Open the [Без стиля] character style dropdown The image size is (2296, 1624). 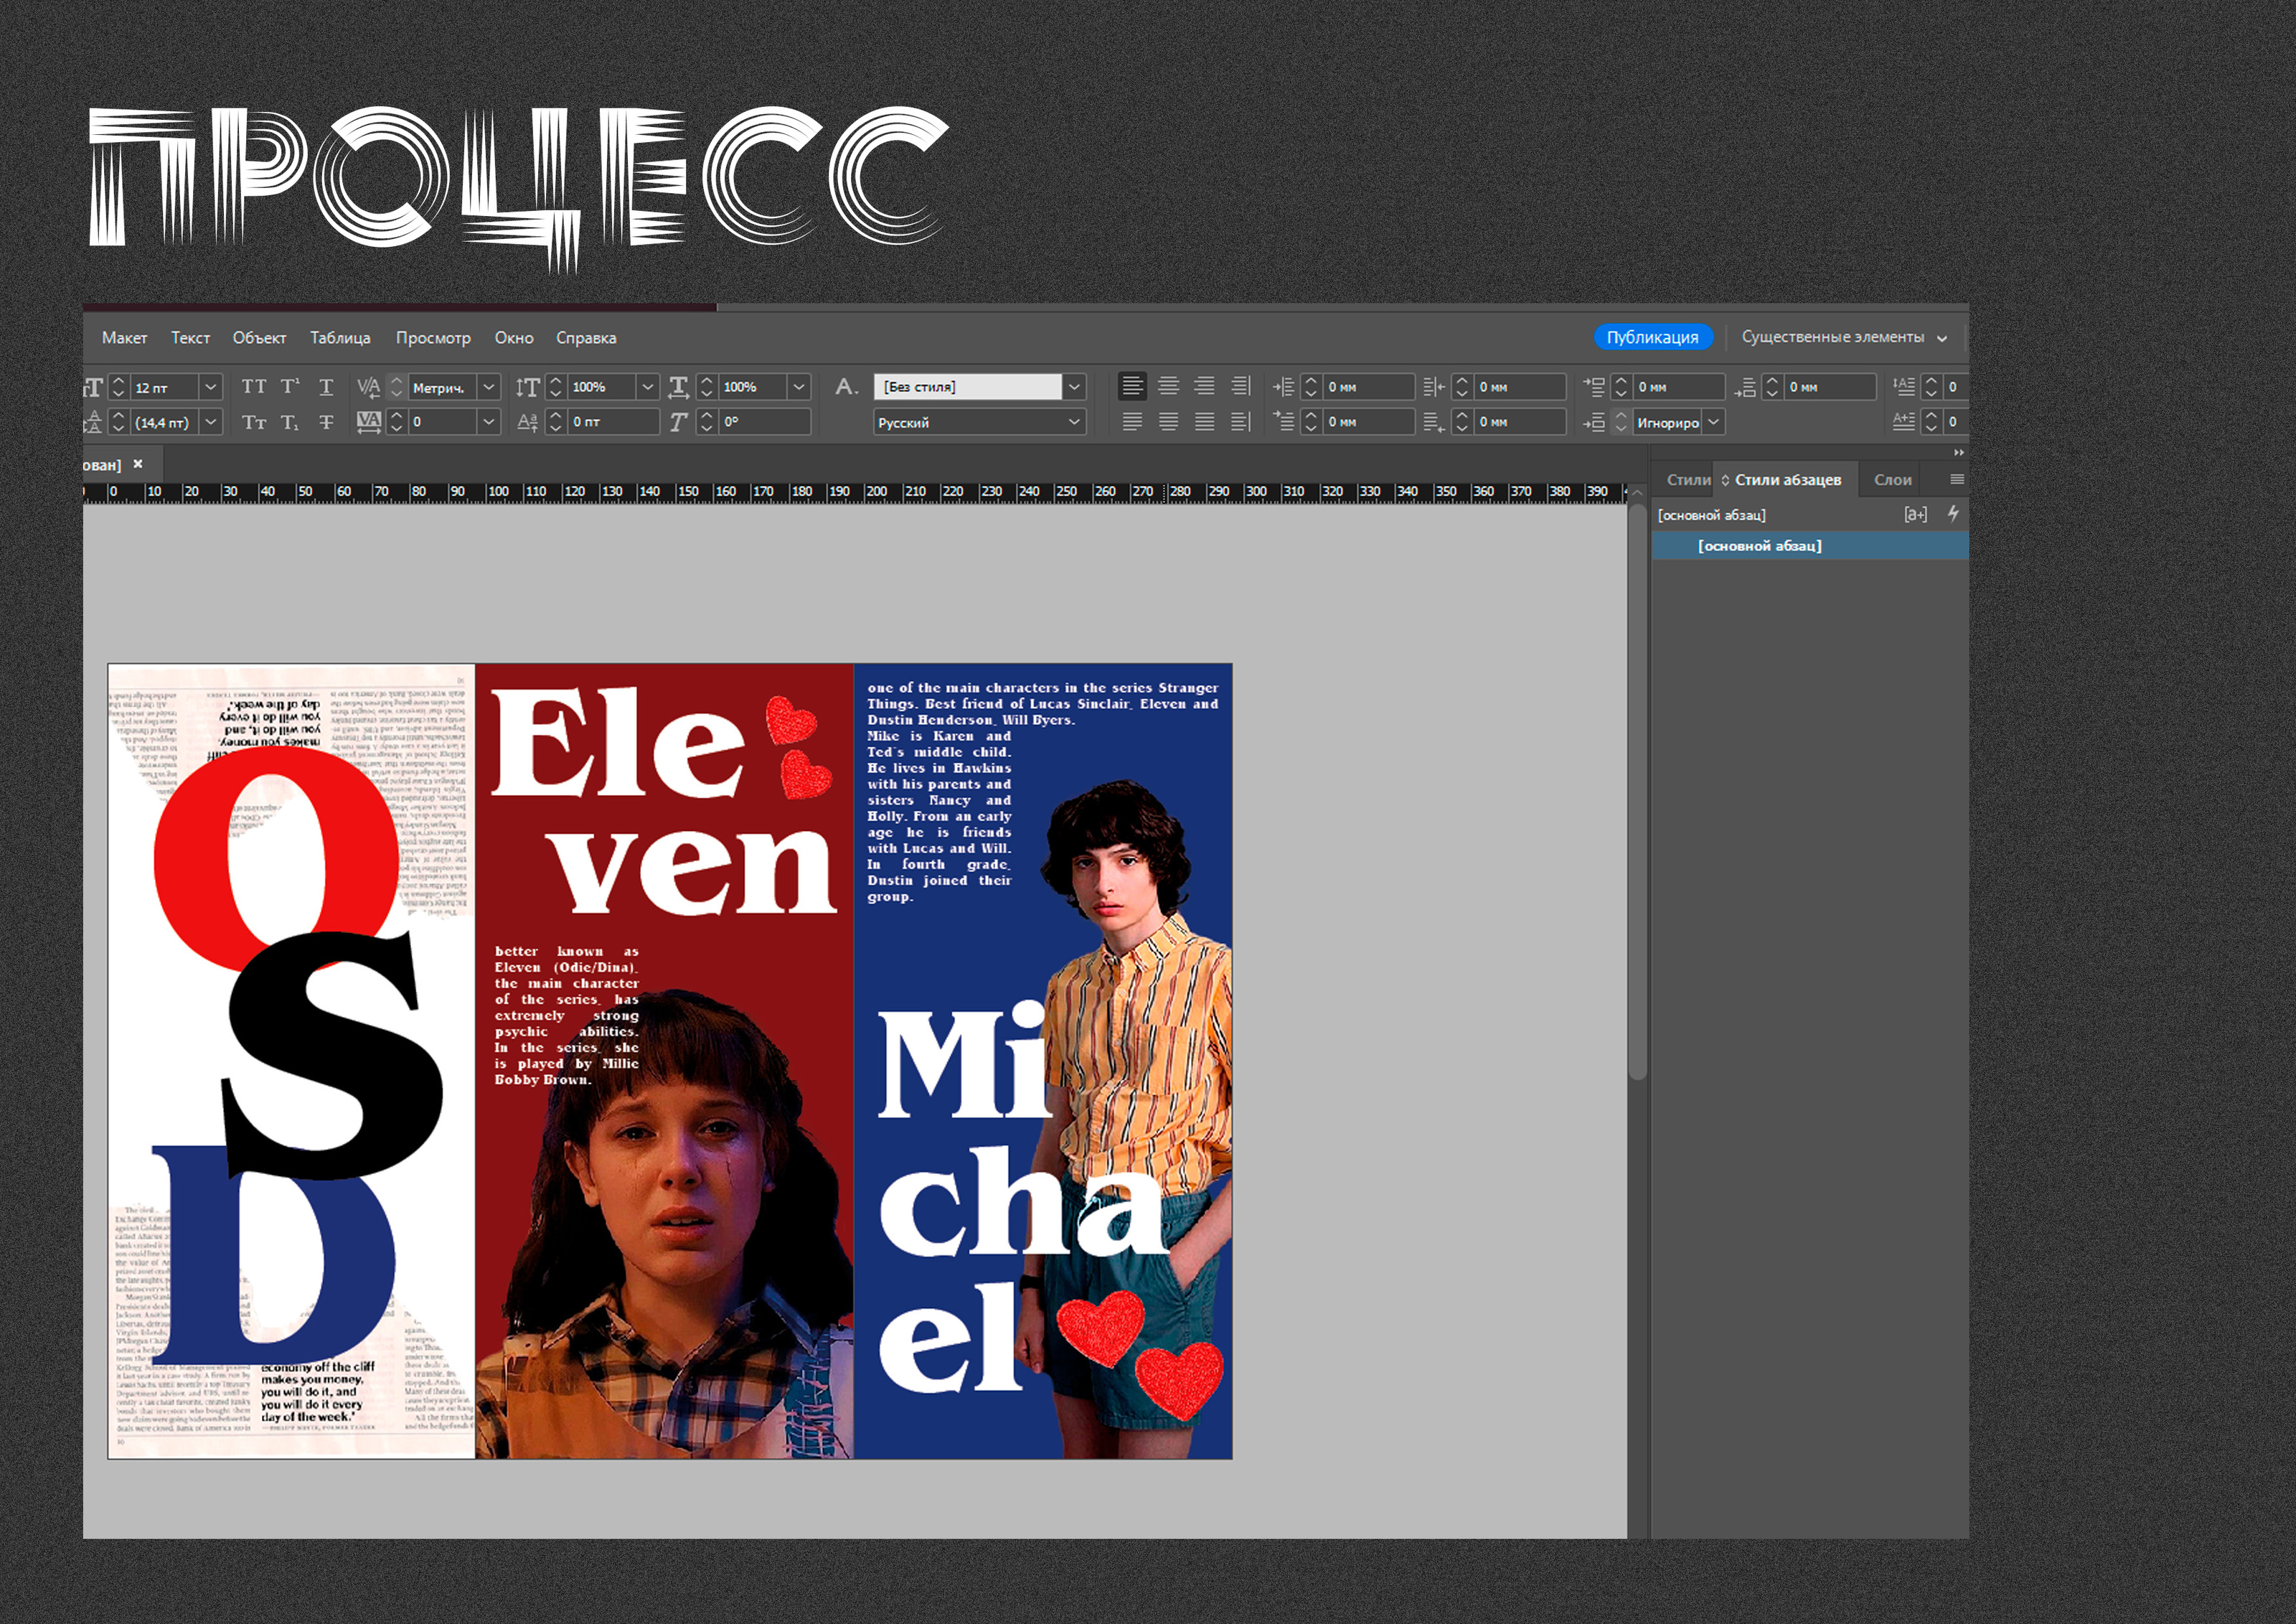pyautogui.click(x=1074, y=387)
